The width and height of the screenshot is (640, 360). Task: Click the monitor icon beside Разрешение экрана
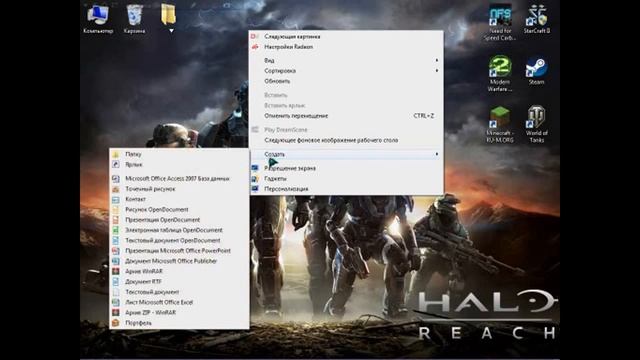(x=255, y=168)
